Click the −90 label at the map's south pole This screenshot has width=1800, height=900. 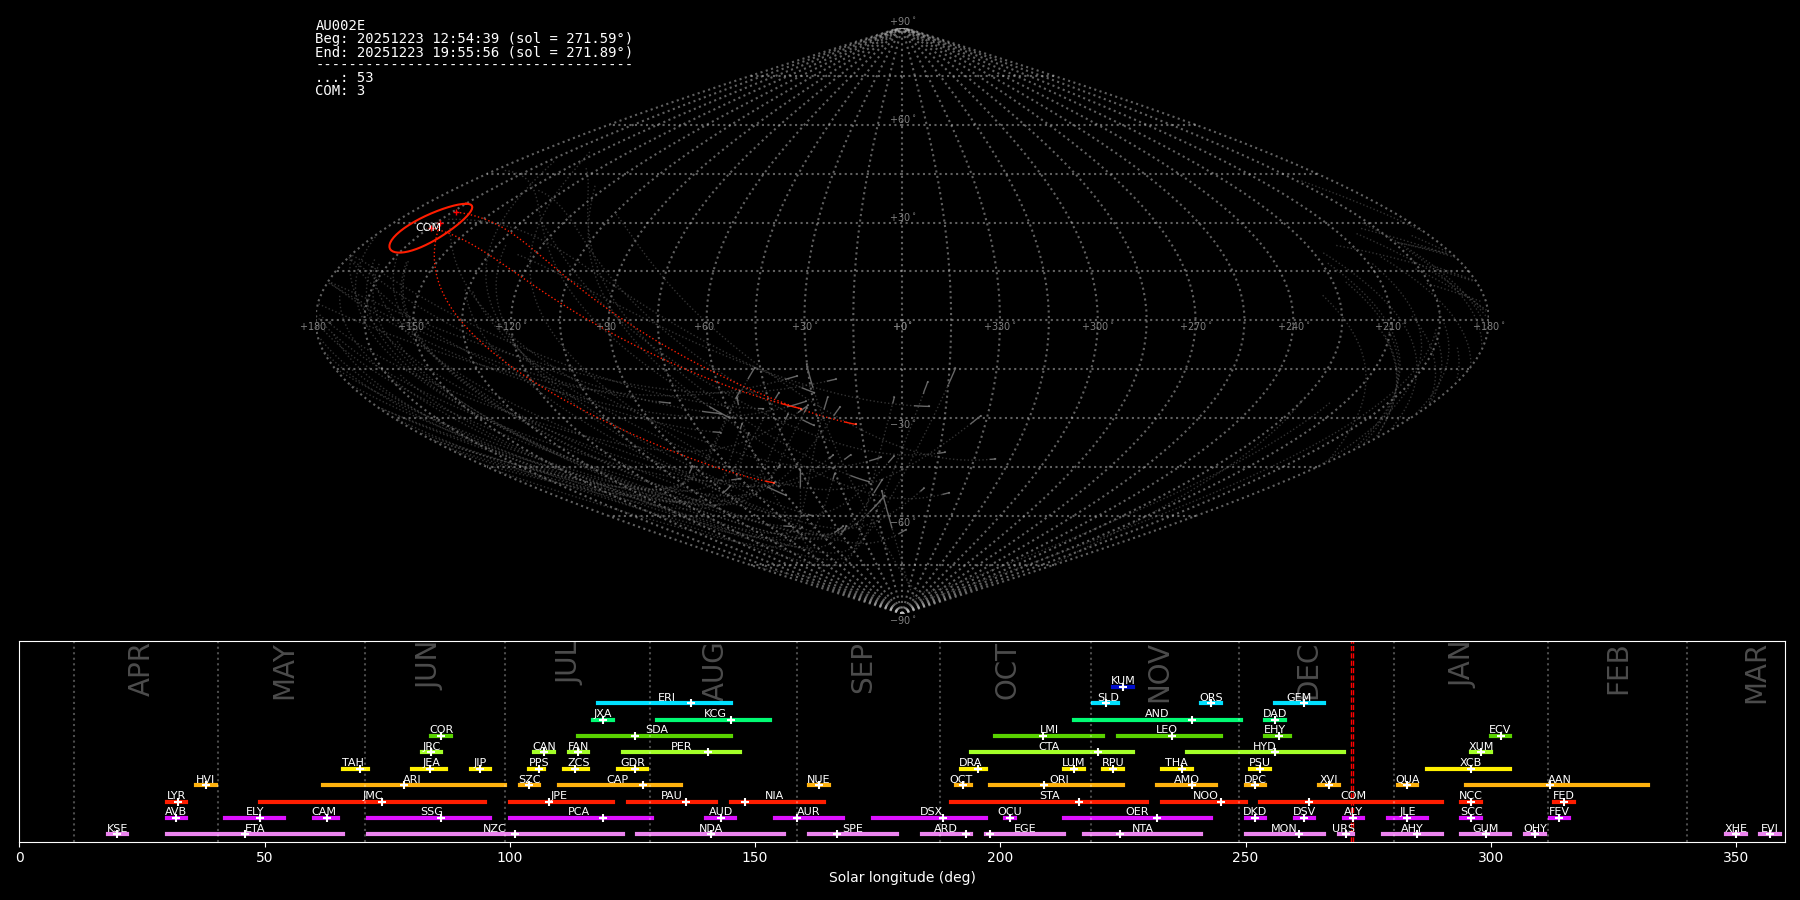(901, 620)
